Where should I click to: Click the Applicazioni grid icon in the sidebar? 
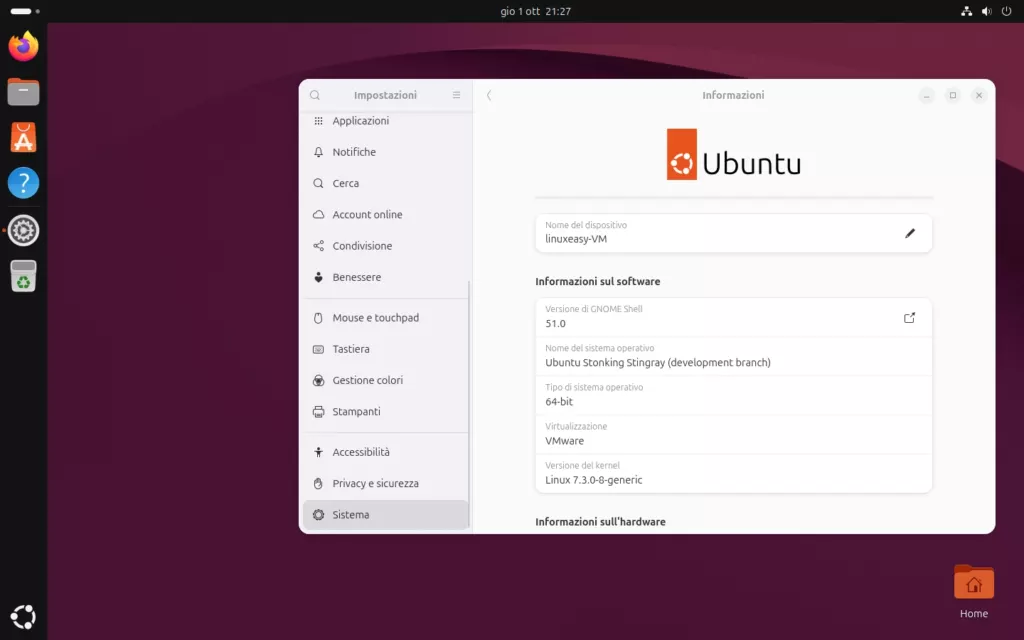tap(318, 121)
